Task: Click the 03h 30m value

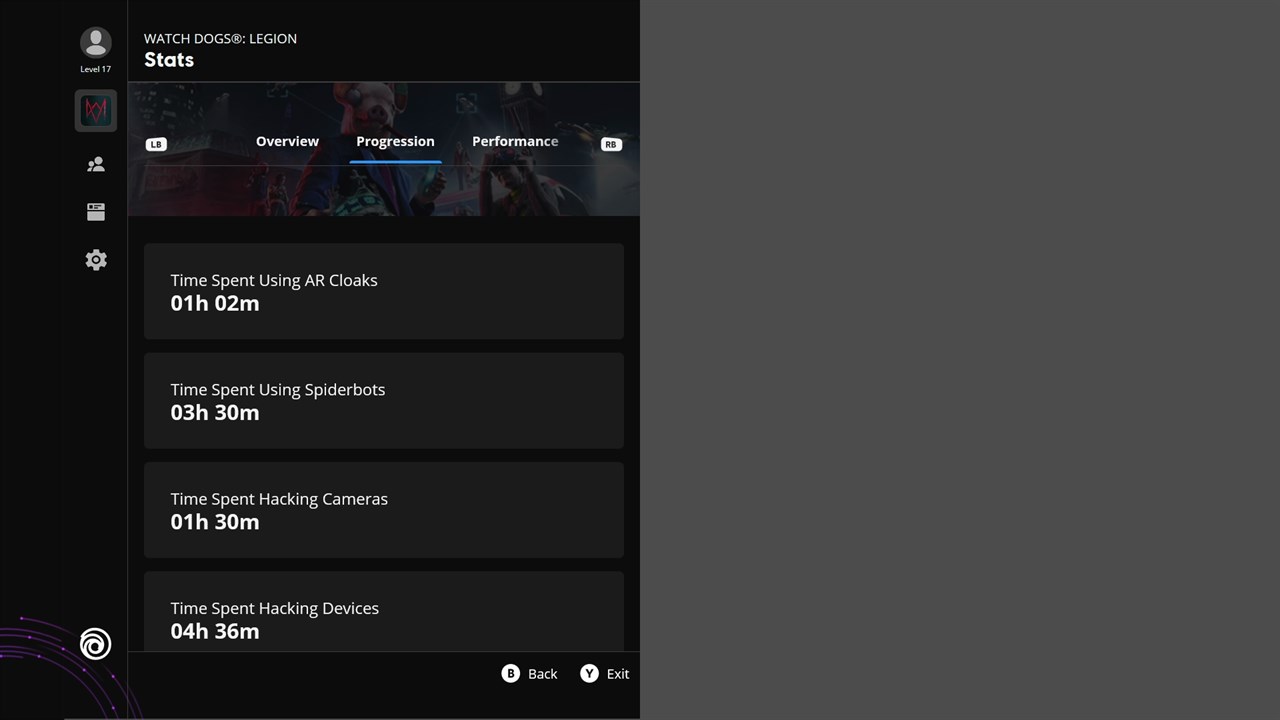Action: pos(215,412)
